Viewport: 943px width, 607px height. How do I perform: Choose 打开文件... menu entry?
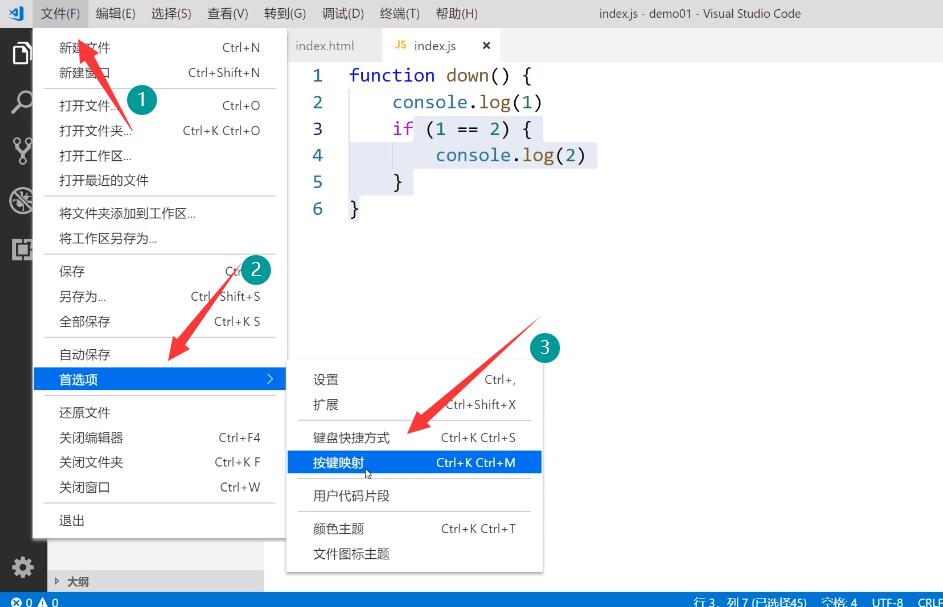point(159,105)
